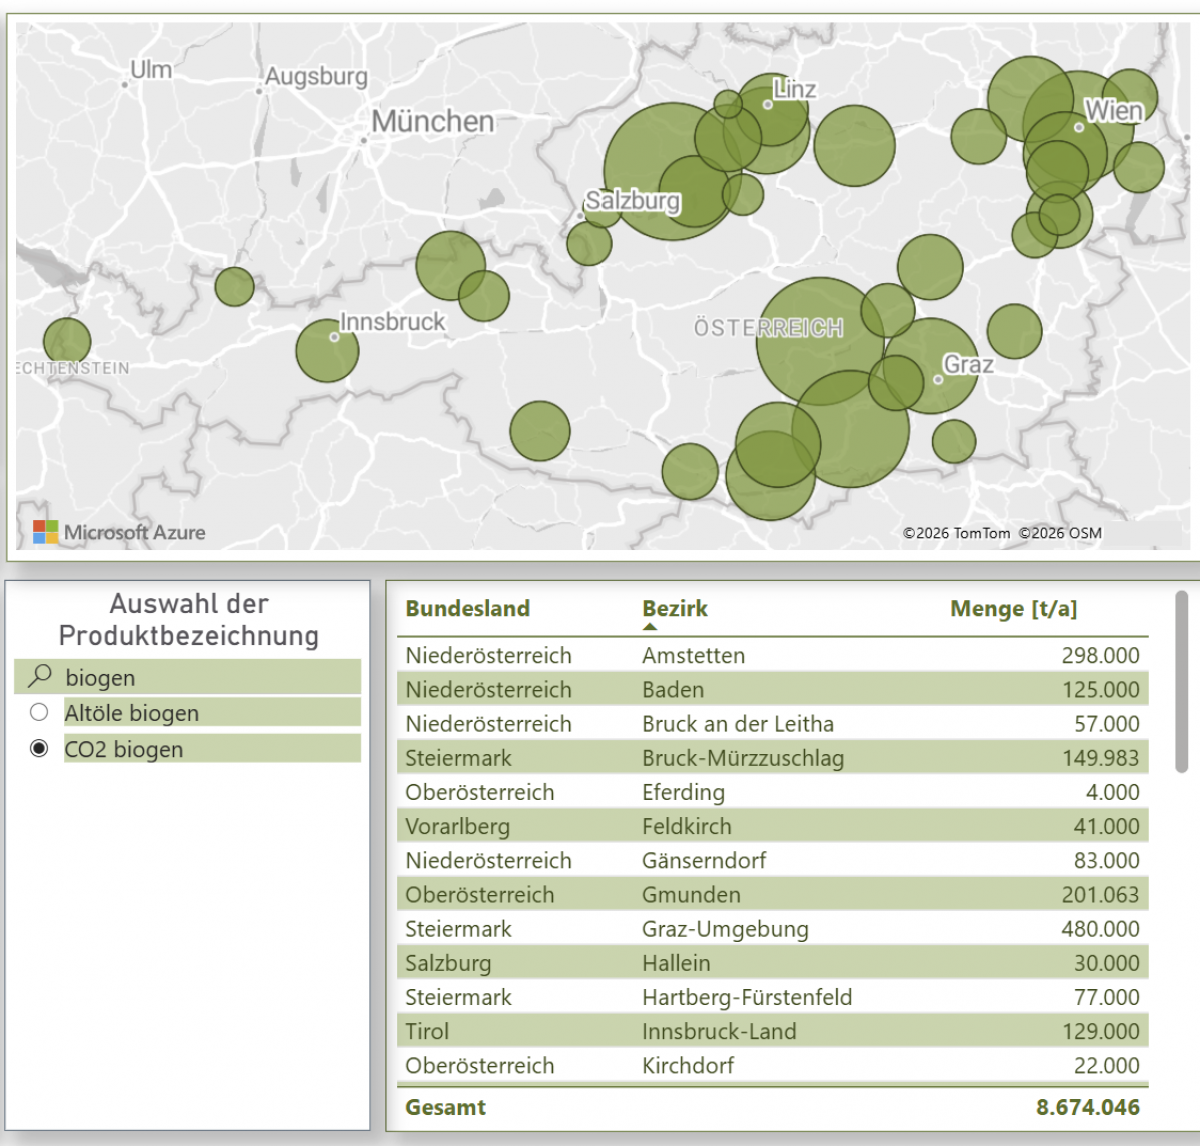Click the Altöle biogen option label
This screenshot has width=1200, height=1146.
tap(132, 713)
